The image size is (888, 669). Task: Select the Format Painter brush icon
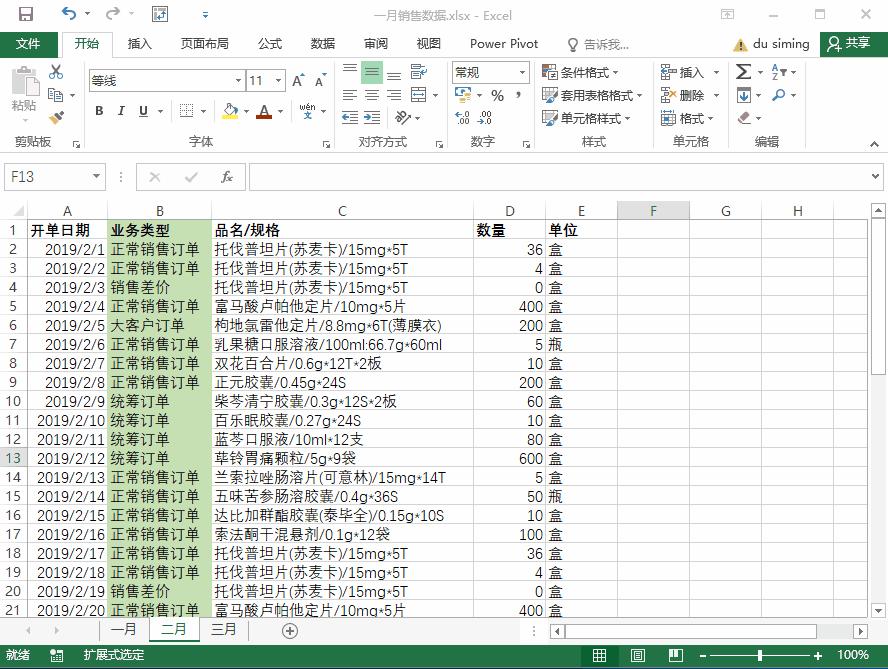click(x=57, y=117)
